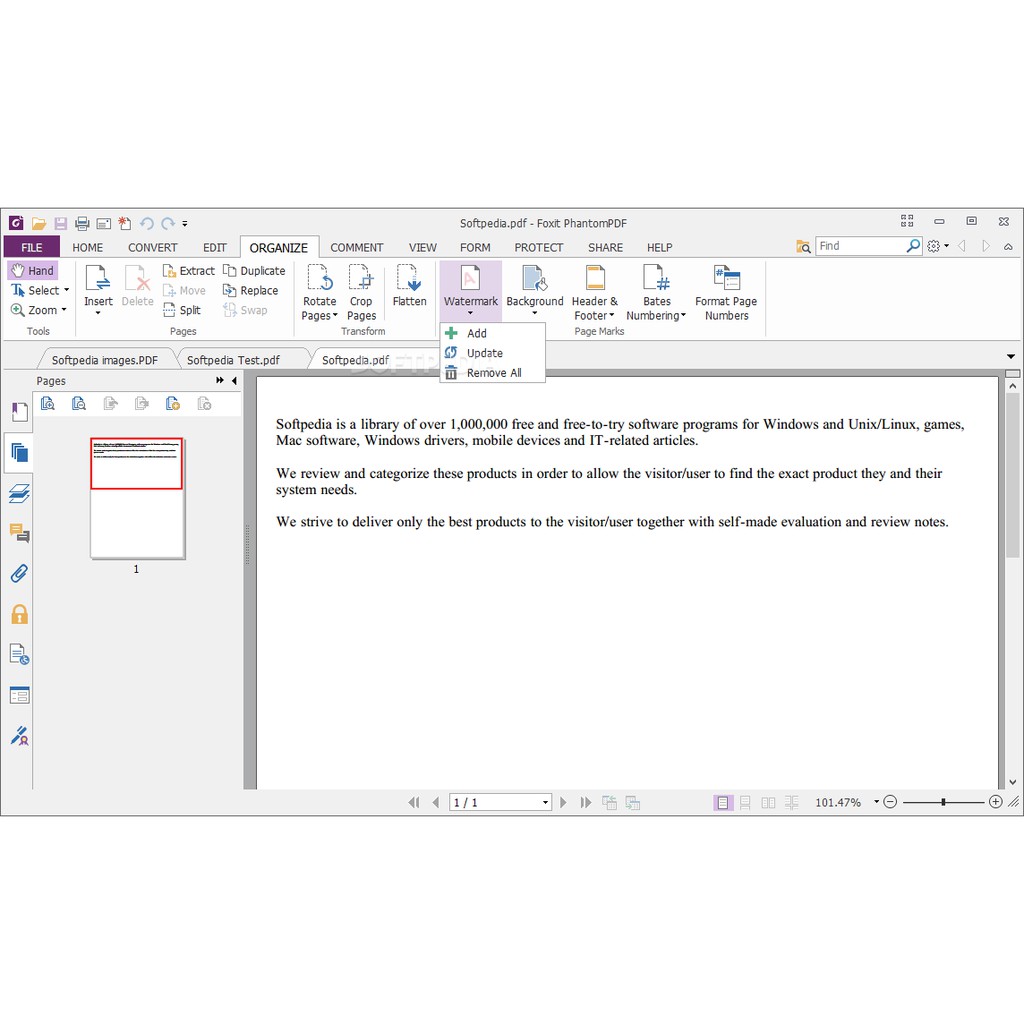Switch to the CONVERT ribbon tab
This screenshot has height=1024, width=1024.
tap(153, 248)
